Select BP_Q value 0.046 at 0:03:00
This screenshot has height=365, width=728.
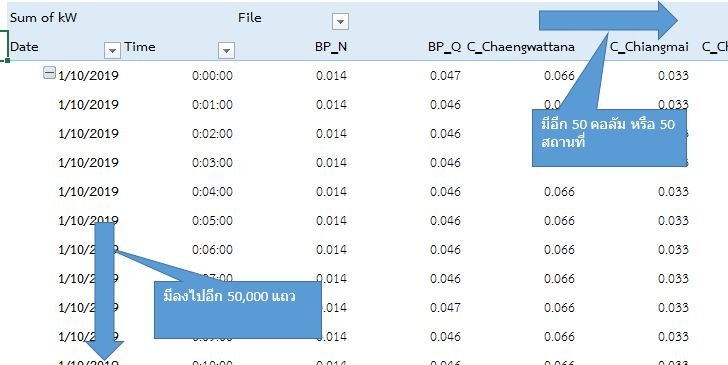tap(445, 163)
